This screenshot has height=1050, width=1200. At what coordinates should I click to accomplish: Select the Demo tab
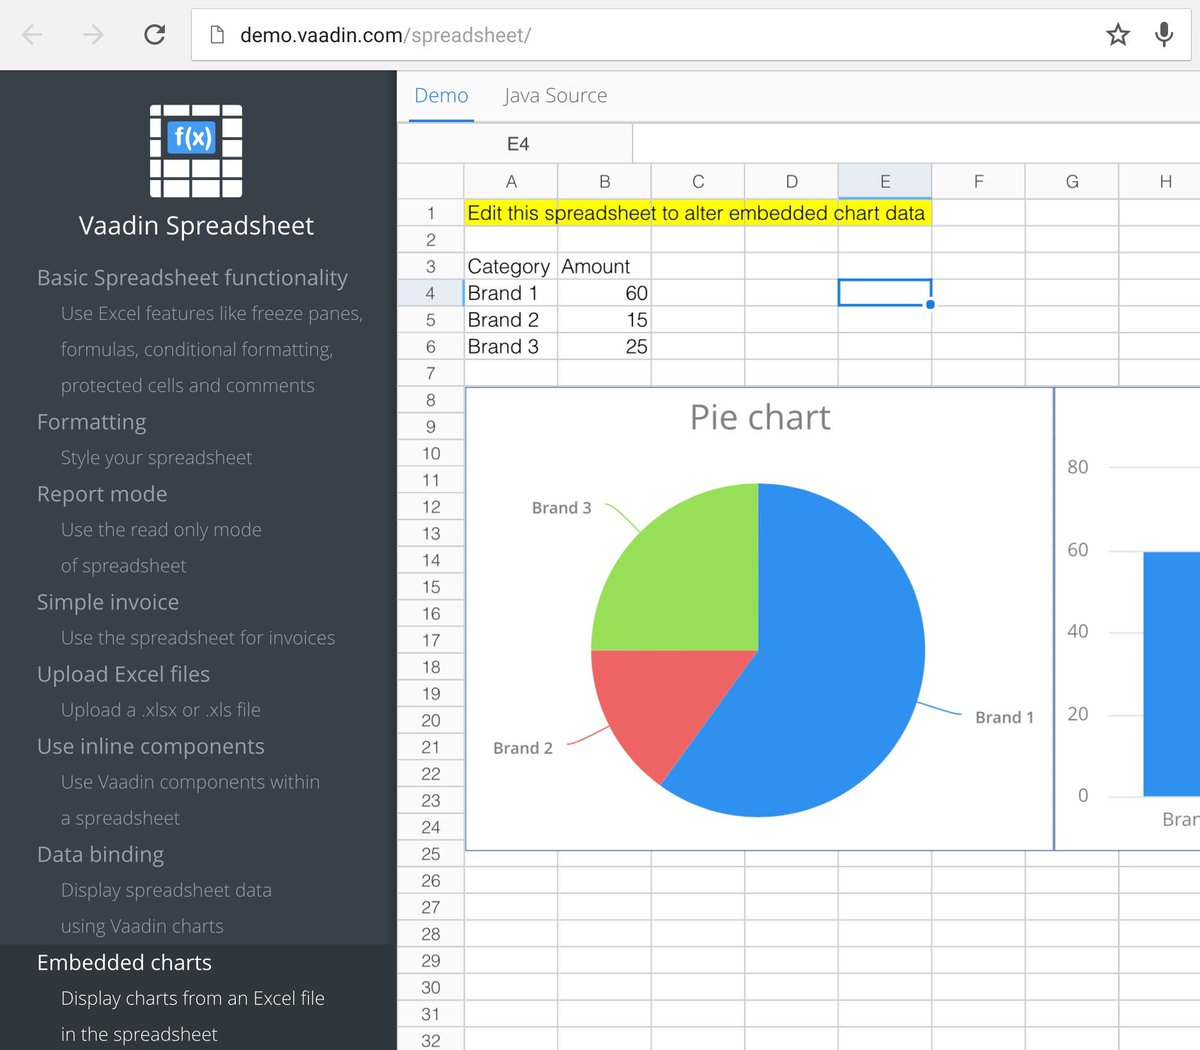tap(441, 96)
